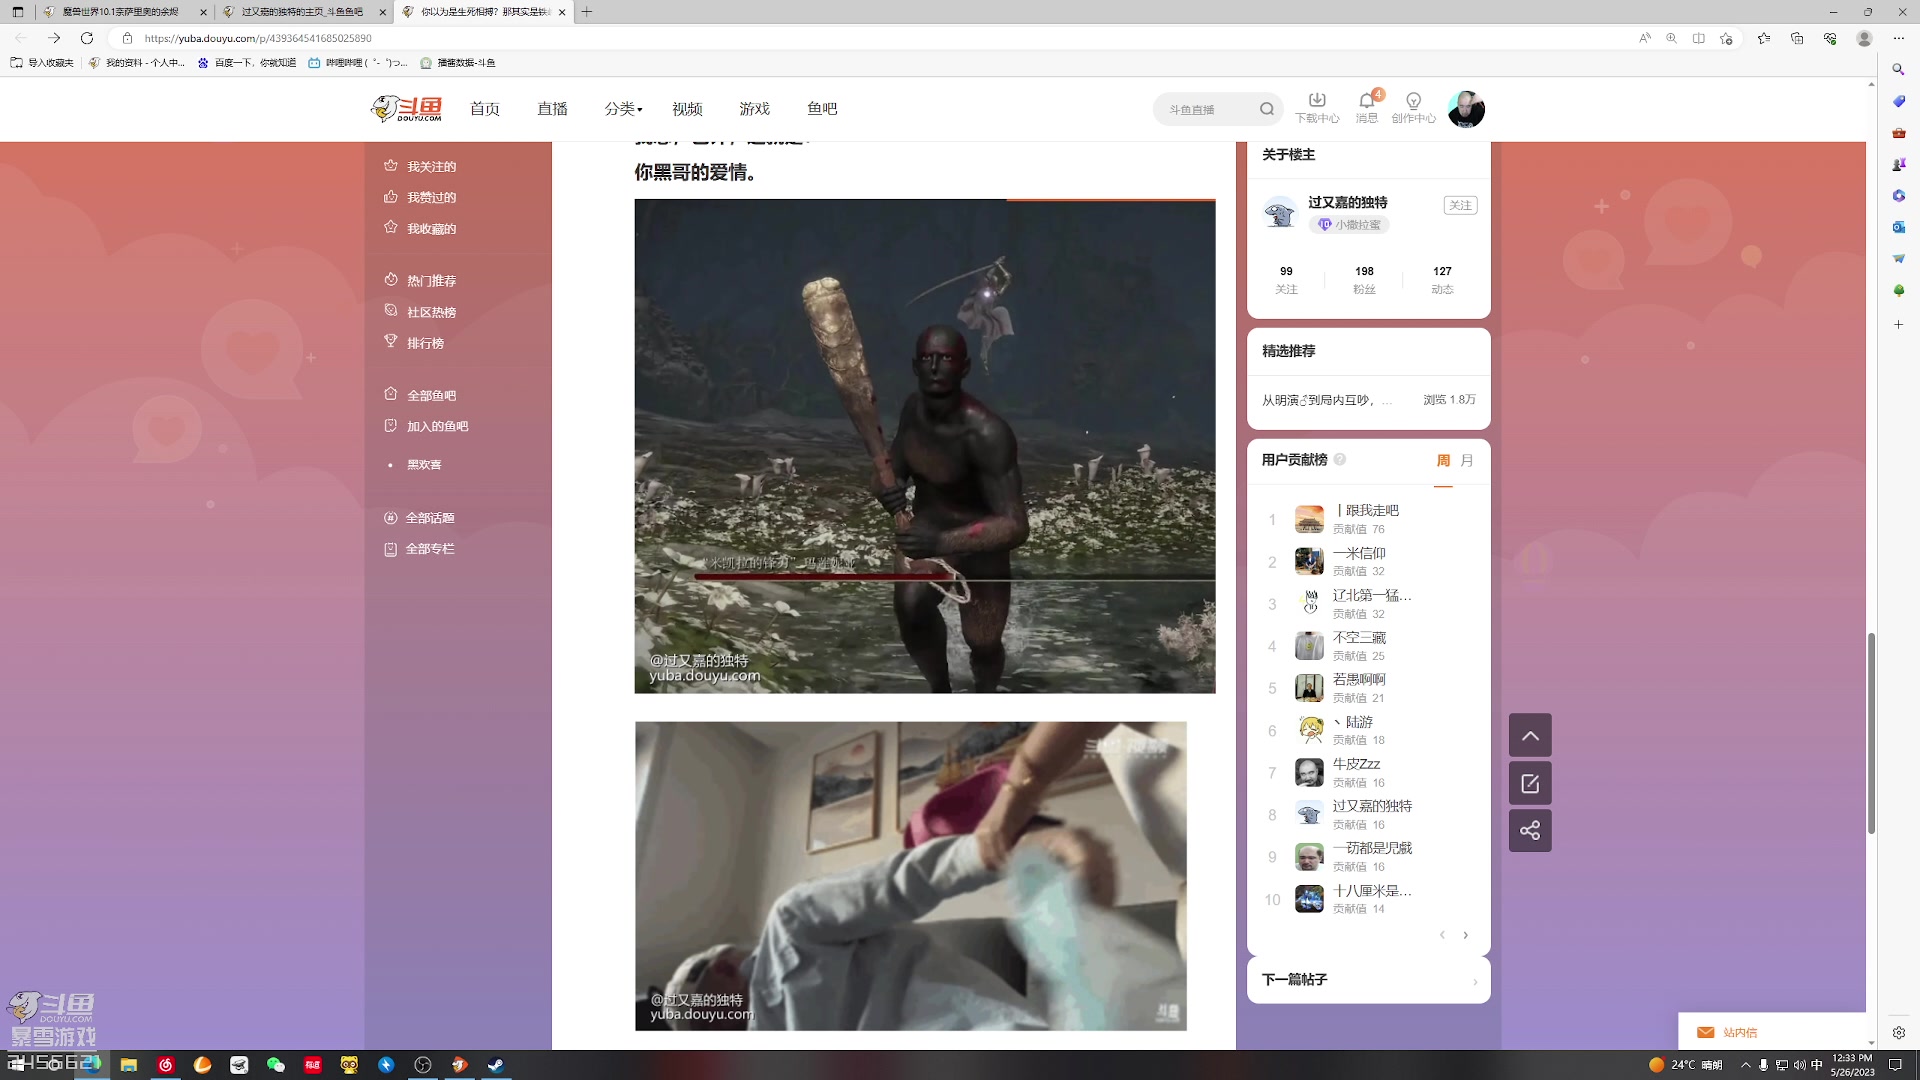Go to 直播 nav item
This screenshot has width=1920, height=1080.
point(552,109)
